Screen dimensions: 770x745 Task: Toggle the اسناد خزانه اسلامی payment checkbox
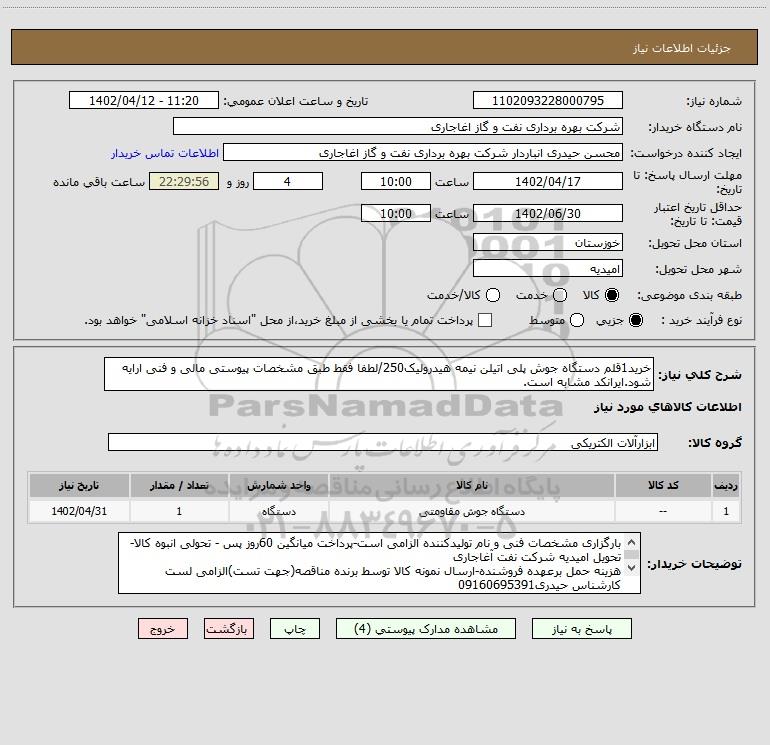pyautogui.click(x=485, y=320)
